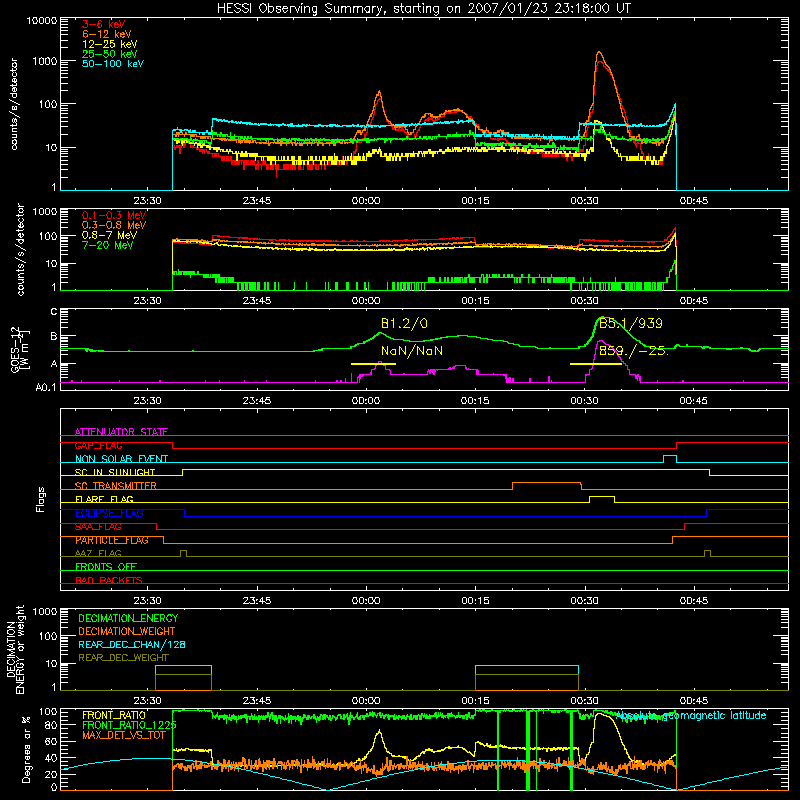
Task: Click the 0.3-0.8 MeV legend entry
Action: click(114, 225)
